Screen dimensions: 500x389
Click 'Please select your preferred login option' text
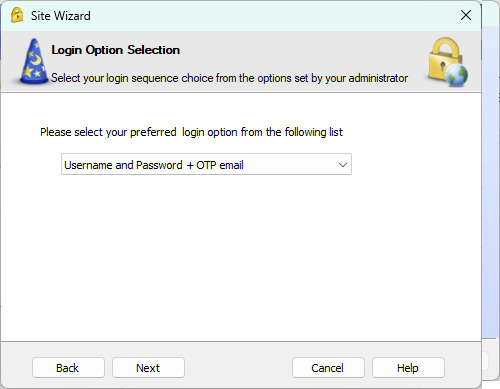(x=191, y=132)
